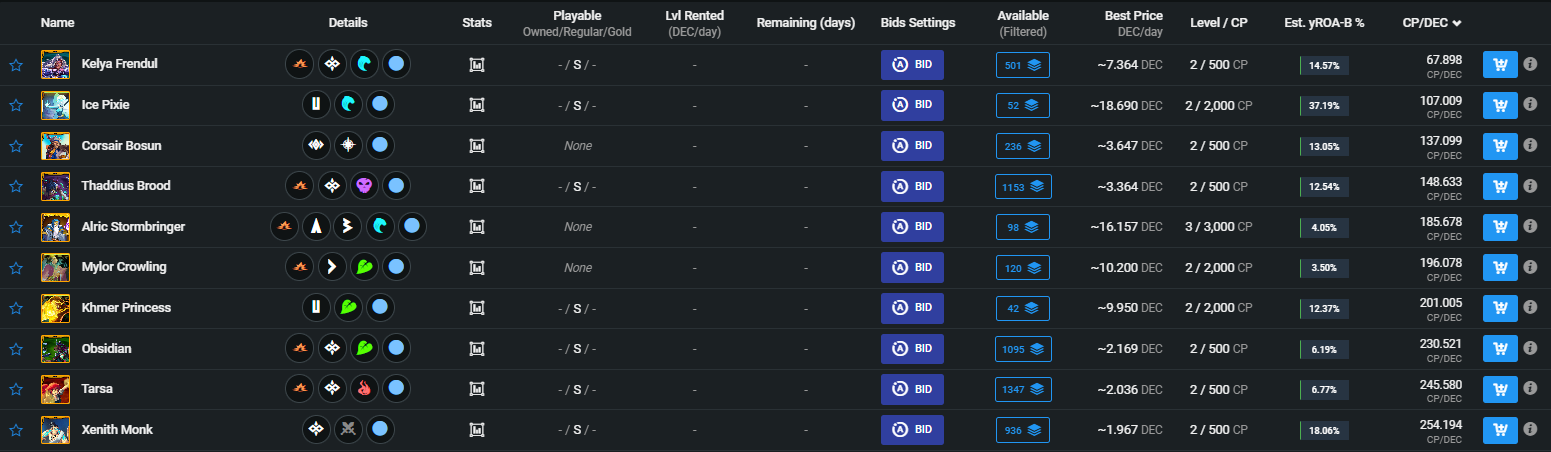
Task: Expand 1153 available listings for Thaddius Brood
Action: (x=1022, y=186)
